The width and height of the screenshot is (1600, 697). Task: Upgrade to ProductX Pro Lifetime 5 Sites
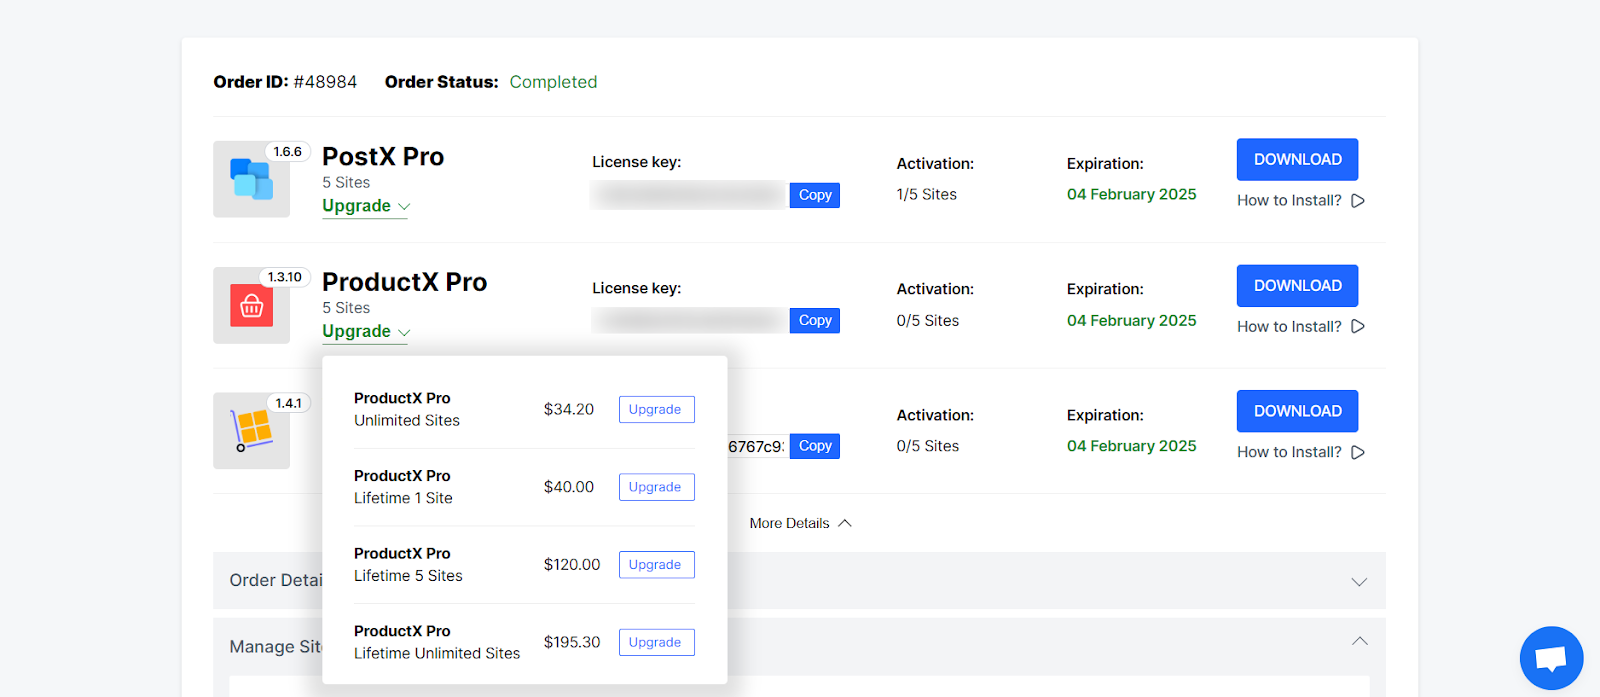[x=656, y=564]
